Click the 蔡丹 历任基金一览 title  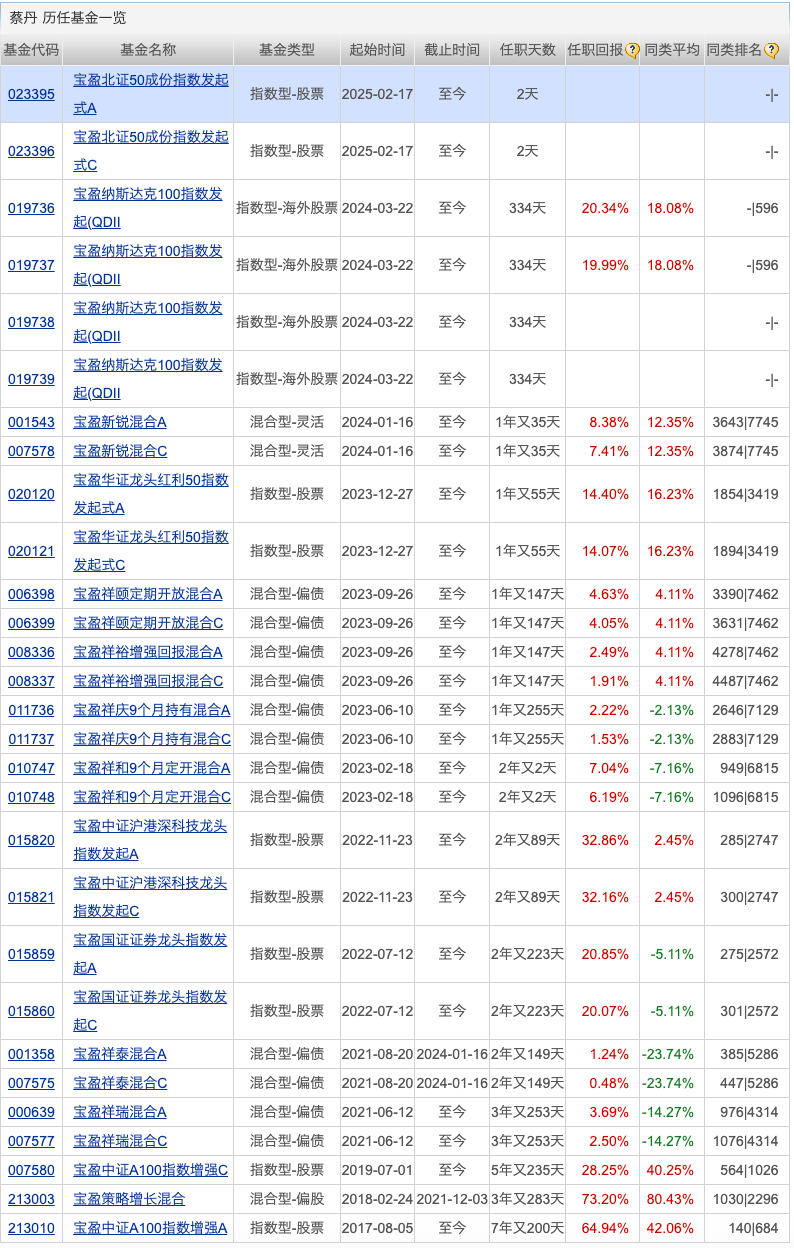click(68, 18)
